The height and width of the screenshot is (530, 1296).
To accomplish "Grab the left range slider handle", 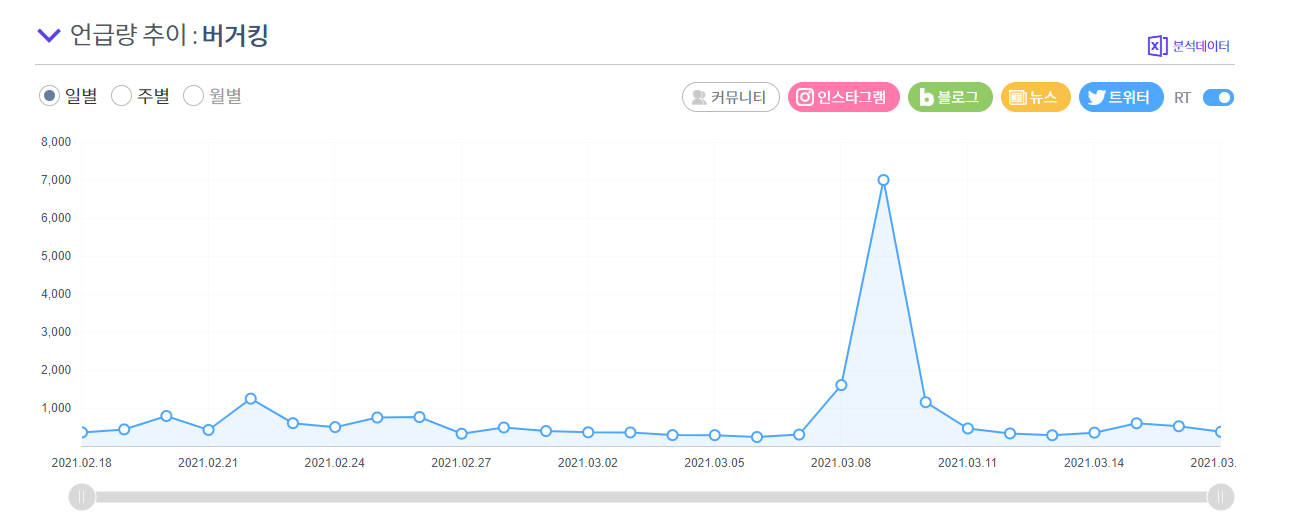I will click(82, 496).
